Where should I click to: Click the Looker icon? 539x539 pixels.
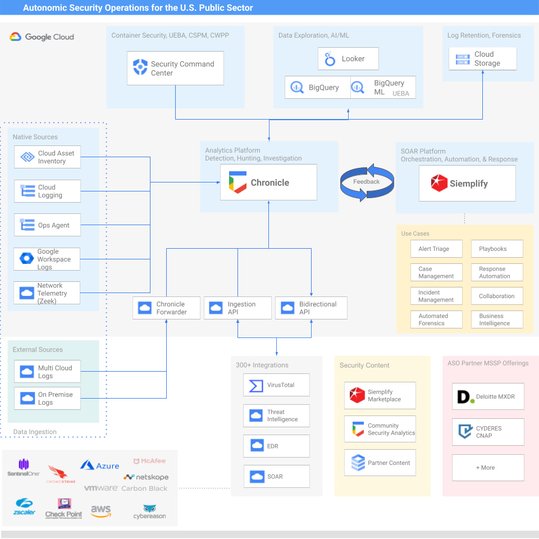click(330, 59)
